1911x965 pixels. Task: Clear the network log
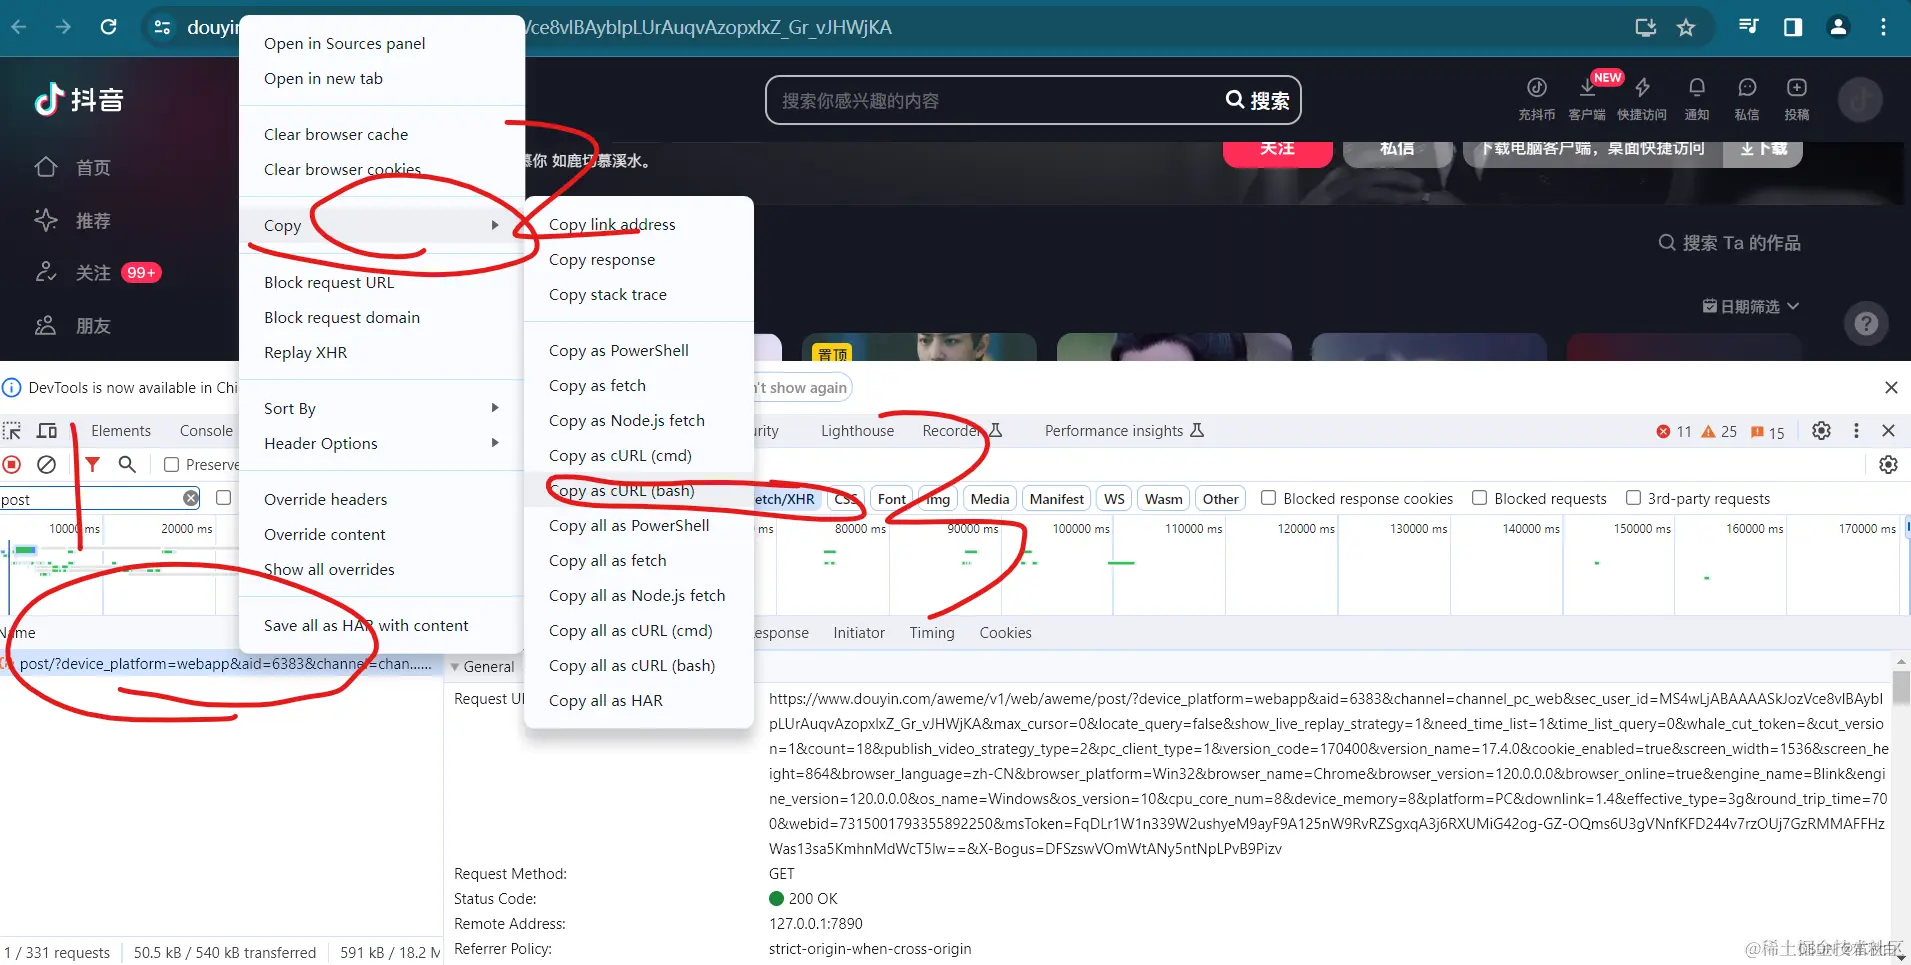click(46, 464)
